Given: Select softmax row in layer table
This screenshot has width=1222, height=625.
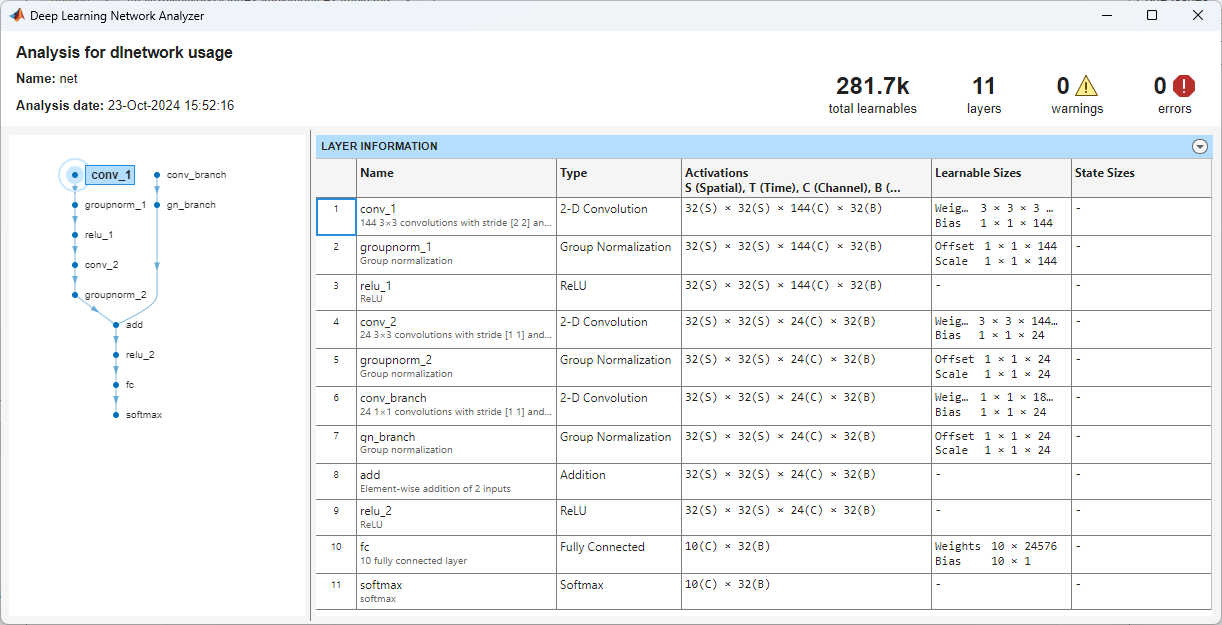Looking at the screenshot, I should [x=763, y=591].
